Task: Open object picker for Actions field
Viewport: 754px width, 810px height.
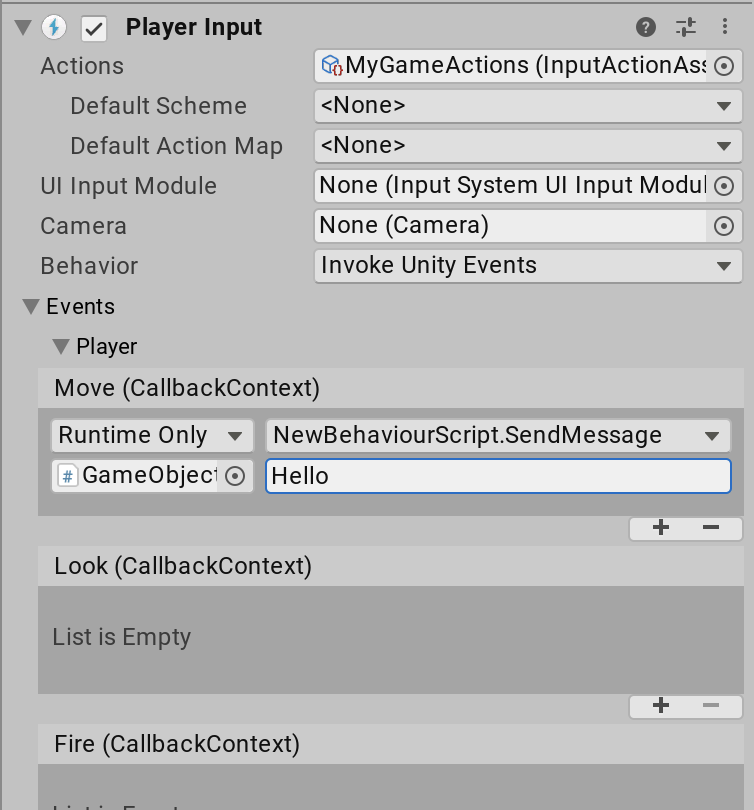Action: (x=724, y=66)
